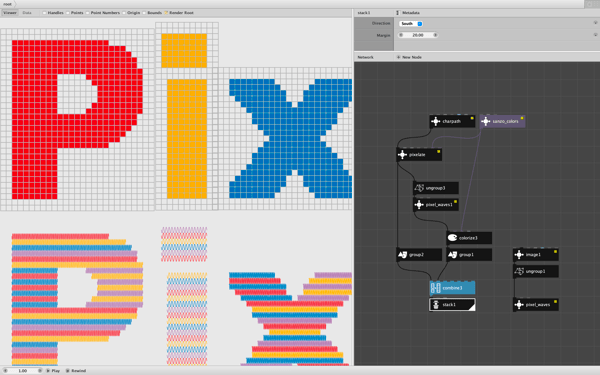Toggle the Handles checkbox

pos(44,13)
